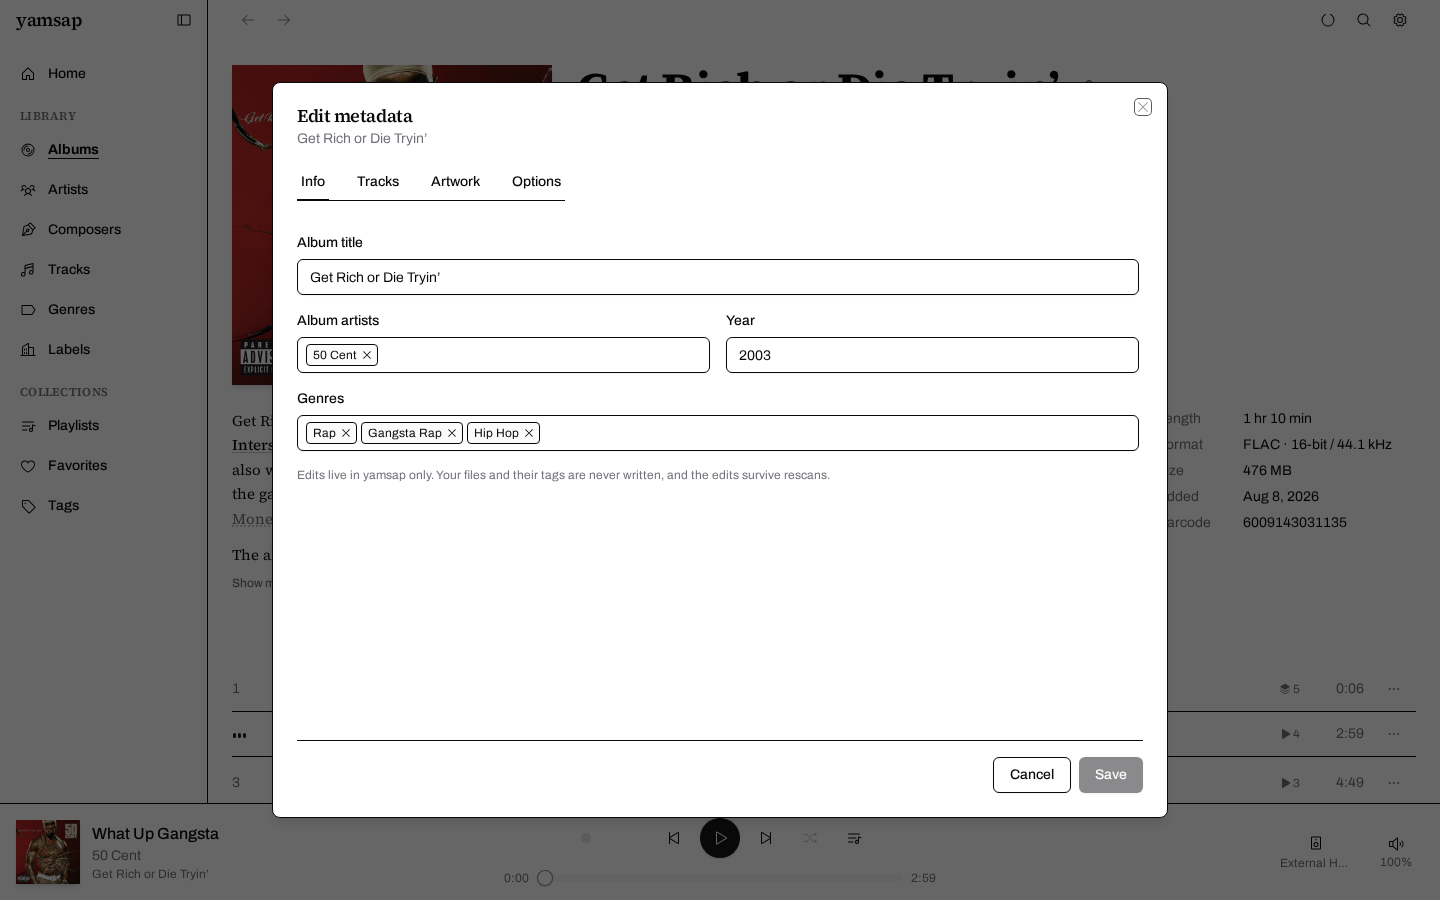Open the play queue icon
Viewport: 1440px width, 900px height.
pos(854,838)
